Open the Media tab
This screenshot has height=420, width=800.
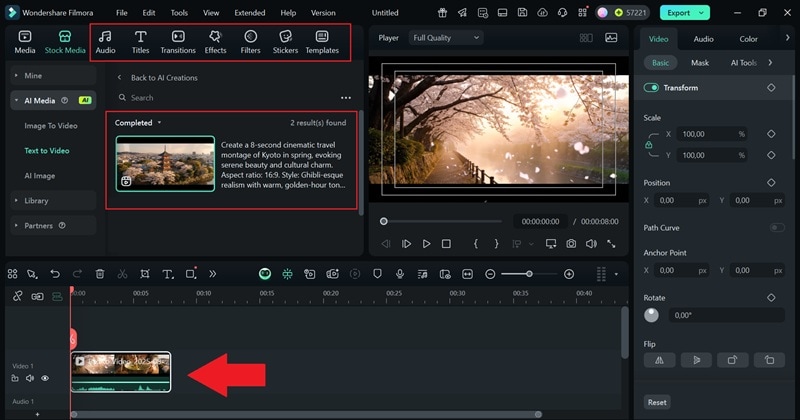(x=24, y=42)
